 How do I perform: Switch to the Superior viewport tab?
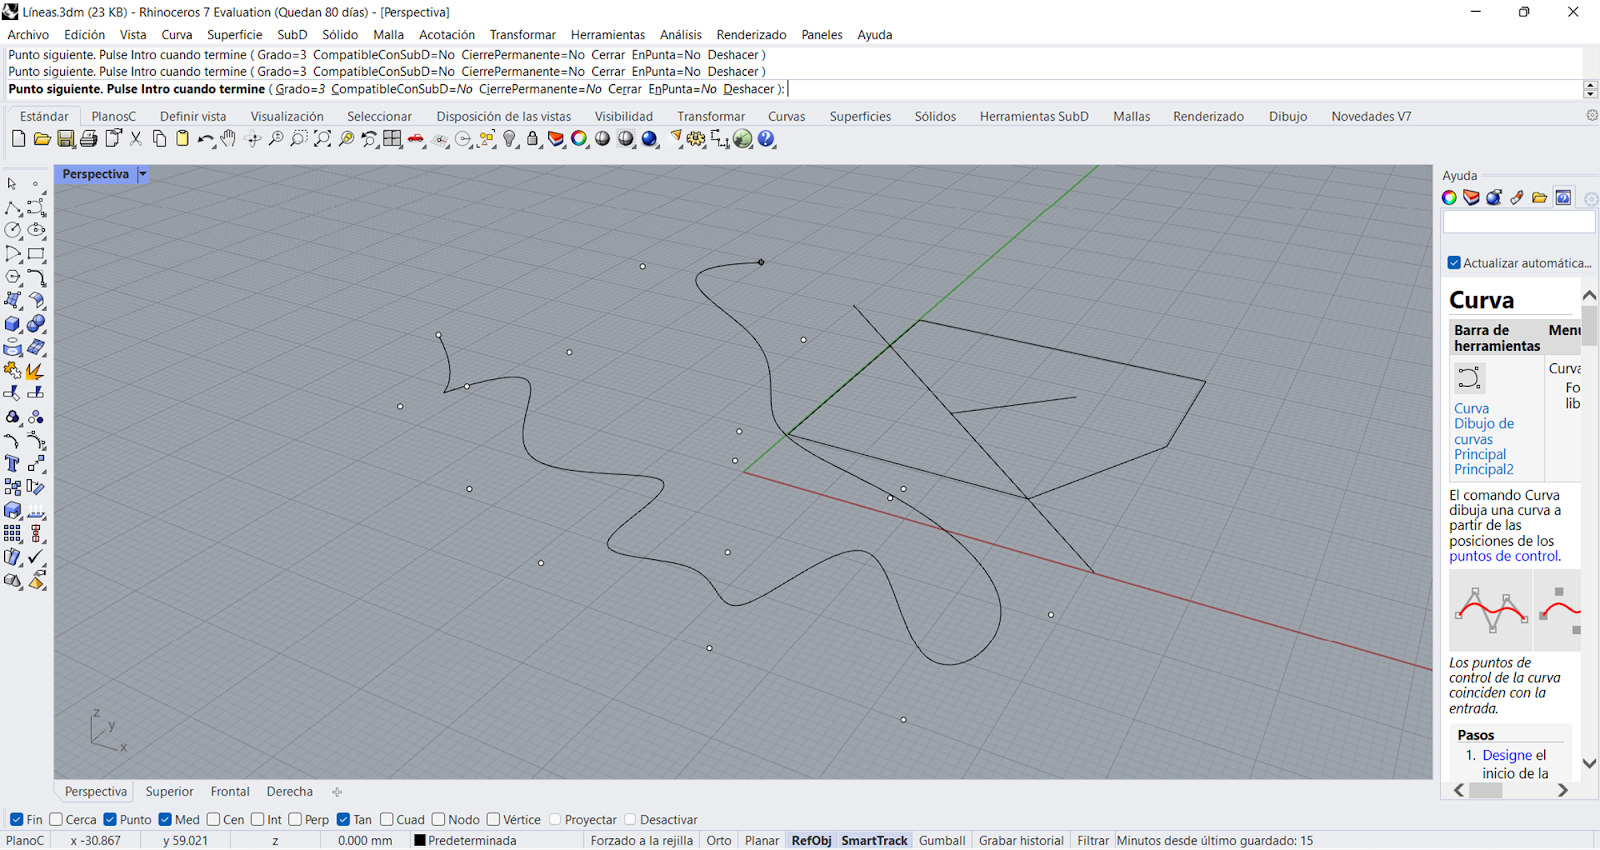tap(169, 791)
